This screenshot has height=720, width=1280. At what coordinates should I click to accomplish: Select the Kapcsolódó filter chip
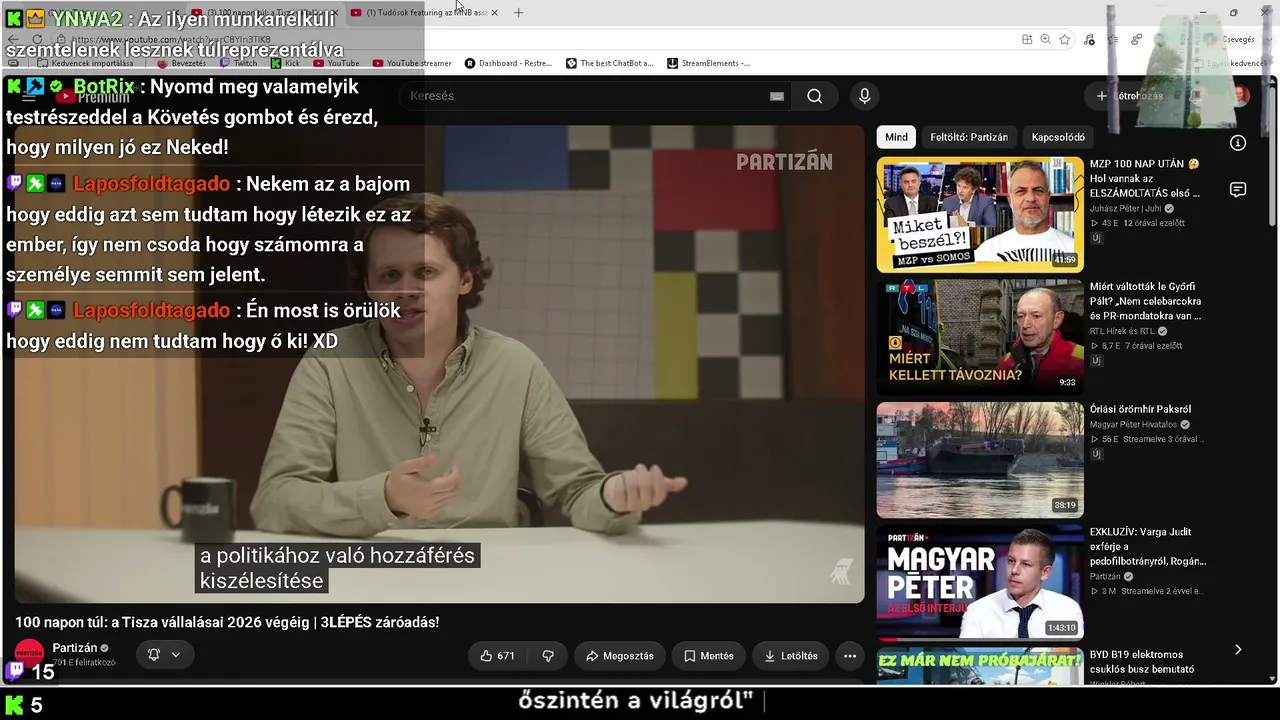[1058, 137]
